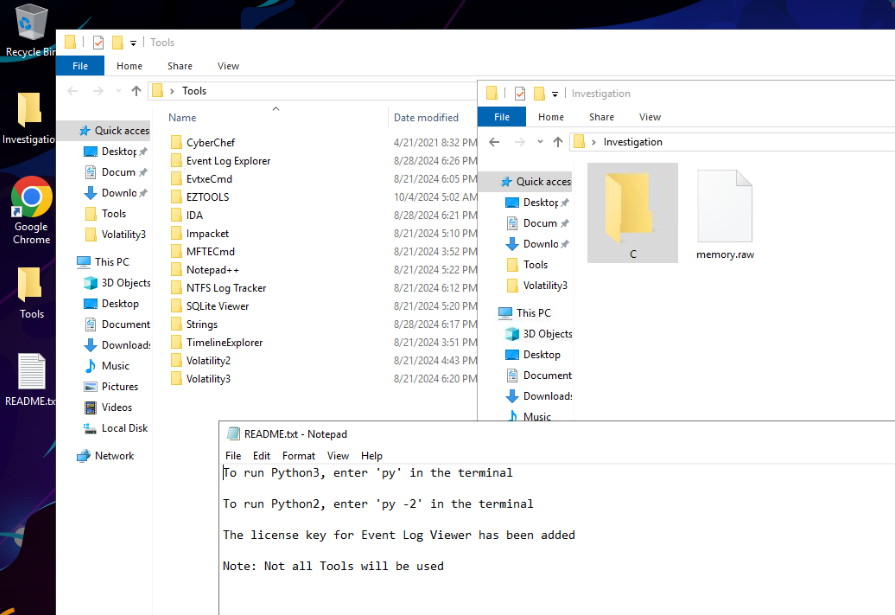The width and height of the screenshot is (895, 615).
Task: Click the Back button in the Investigation window
Action: (x=494, y=141)
